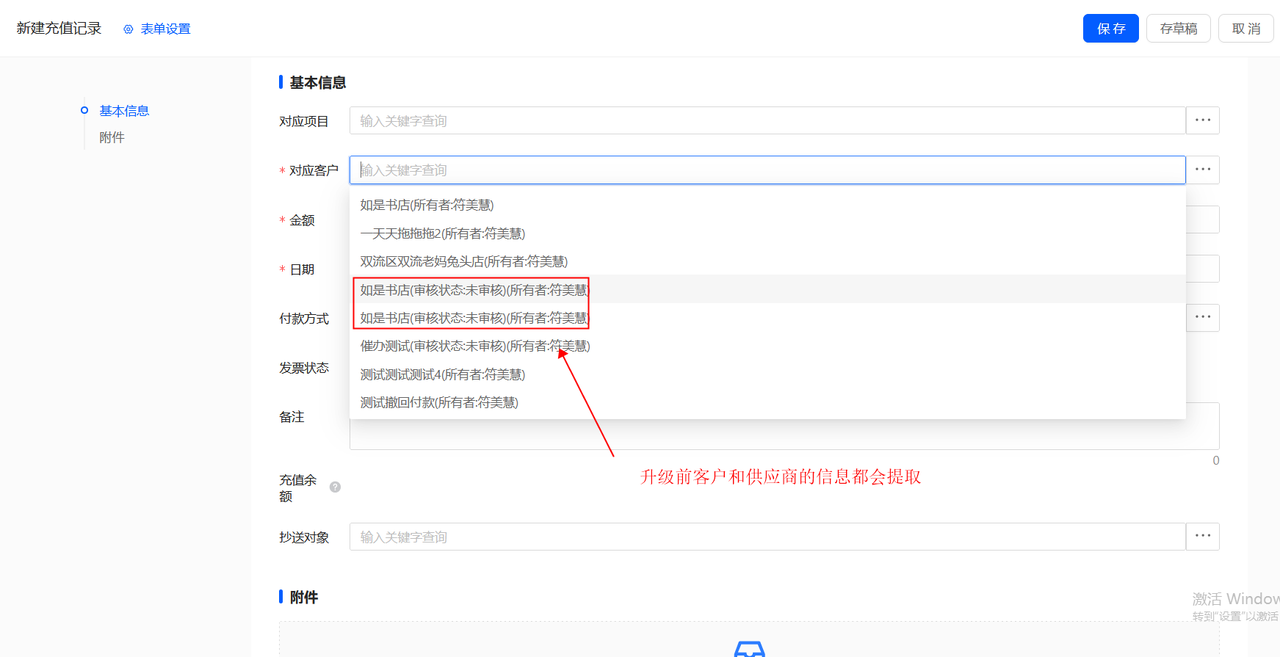Pick the 催办测试 option in dropdown
Image resolution: width=1280 pixels, height=657 pixels.
475,346
